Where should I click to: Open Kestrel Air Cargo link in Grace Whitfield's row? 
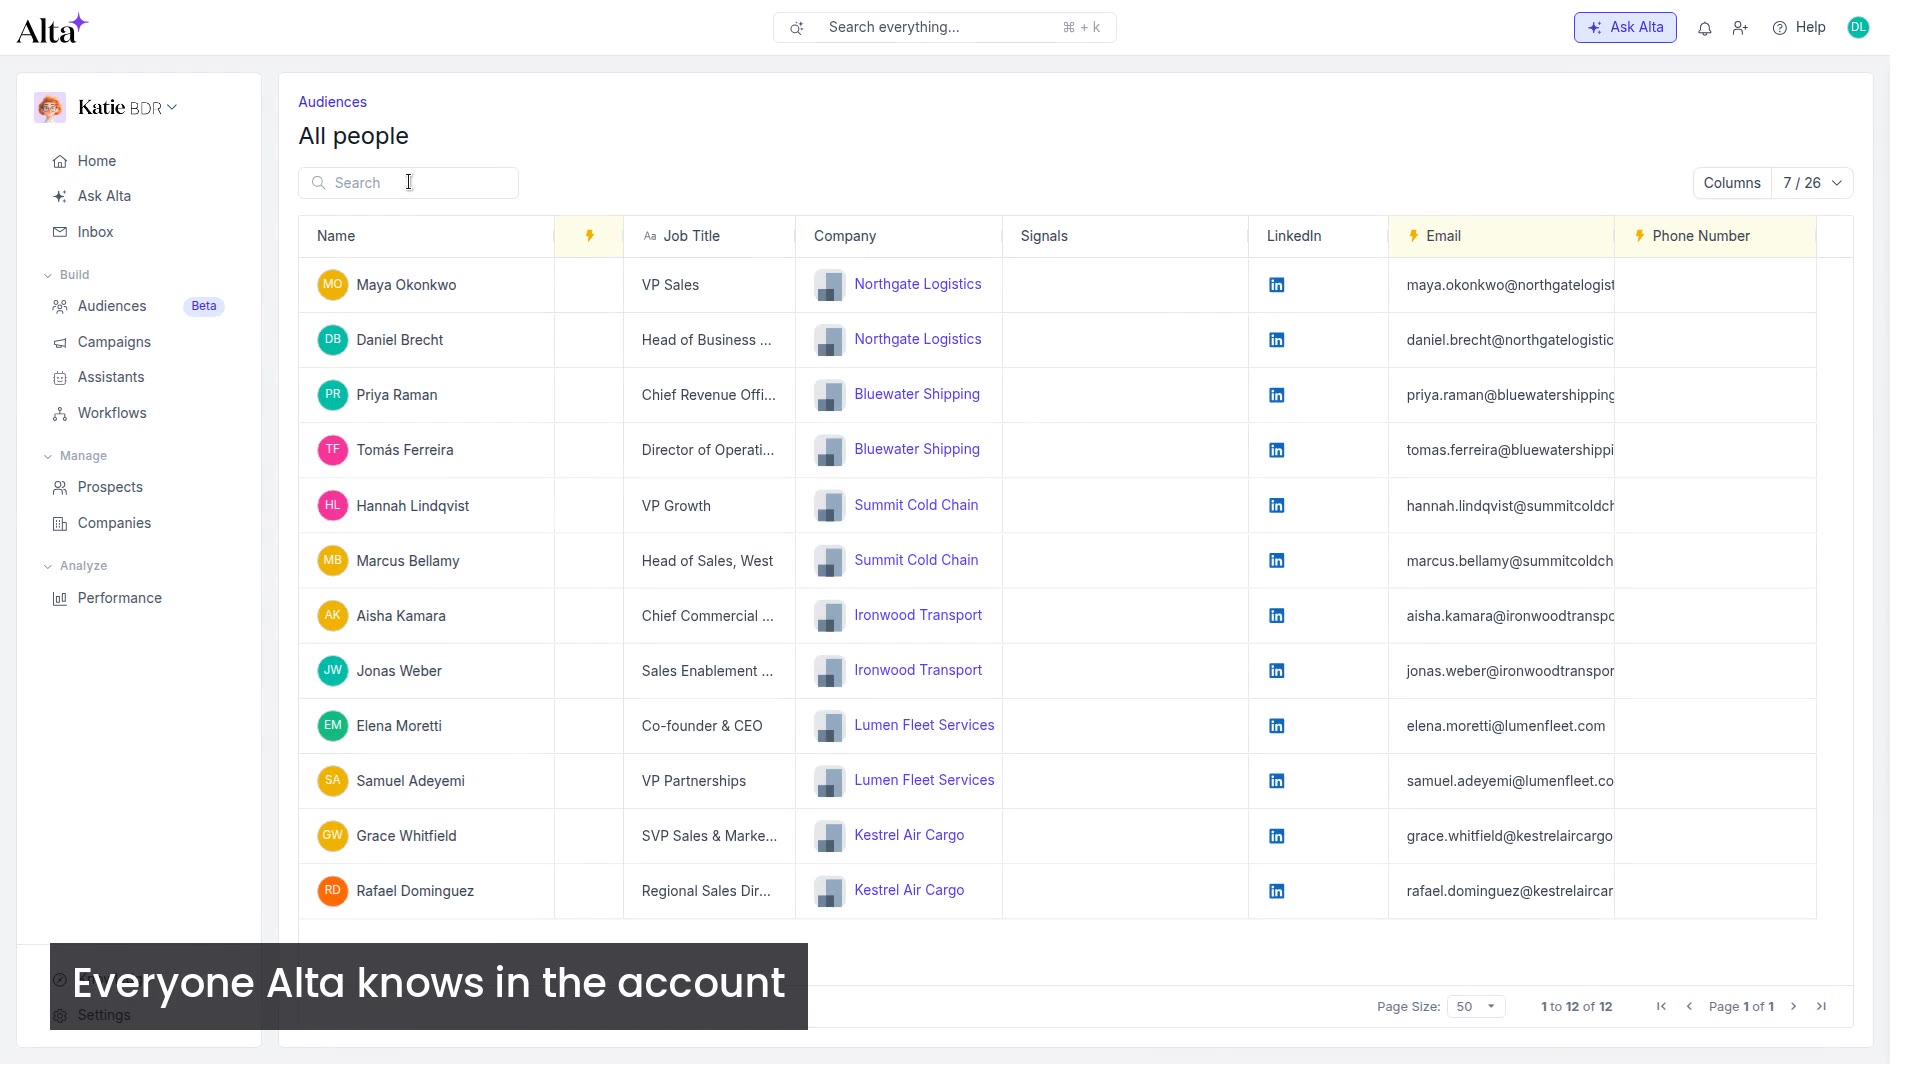[x=909, y=835]
